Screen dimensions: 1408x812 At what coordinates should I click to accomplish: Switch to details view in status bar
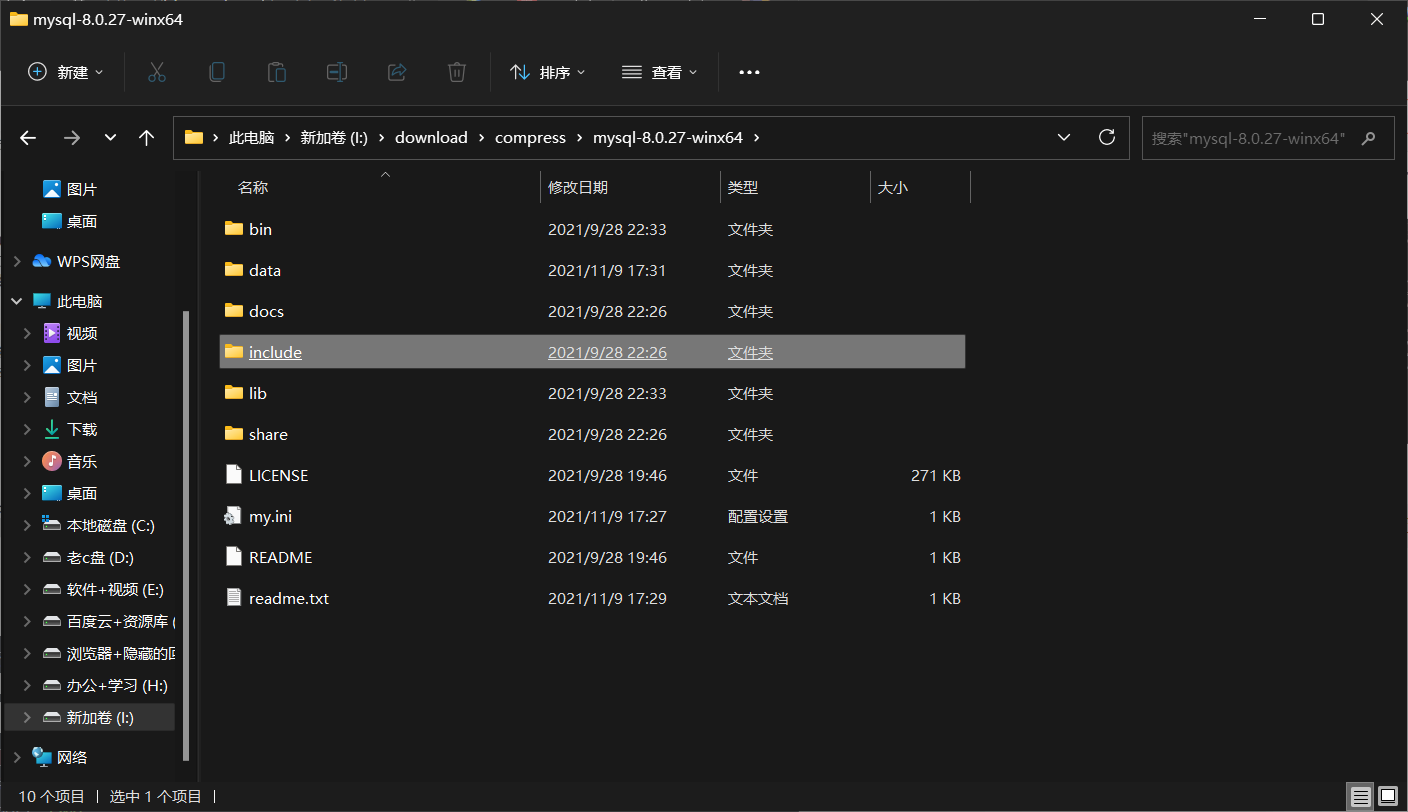pos(1360,797)
